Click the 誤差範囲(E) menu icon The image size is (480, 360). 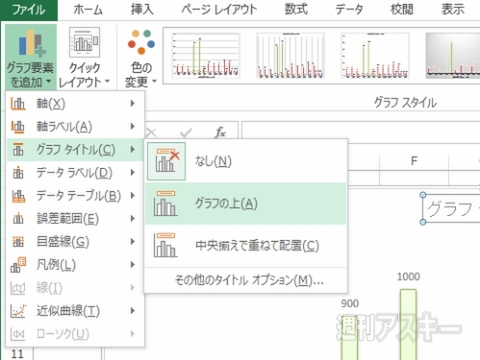[18, 219]
